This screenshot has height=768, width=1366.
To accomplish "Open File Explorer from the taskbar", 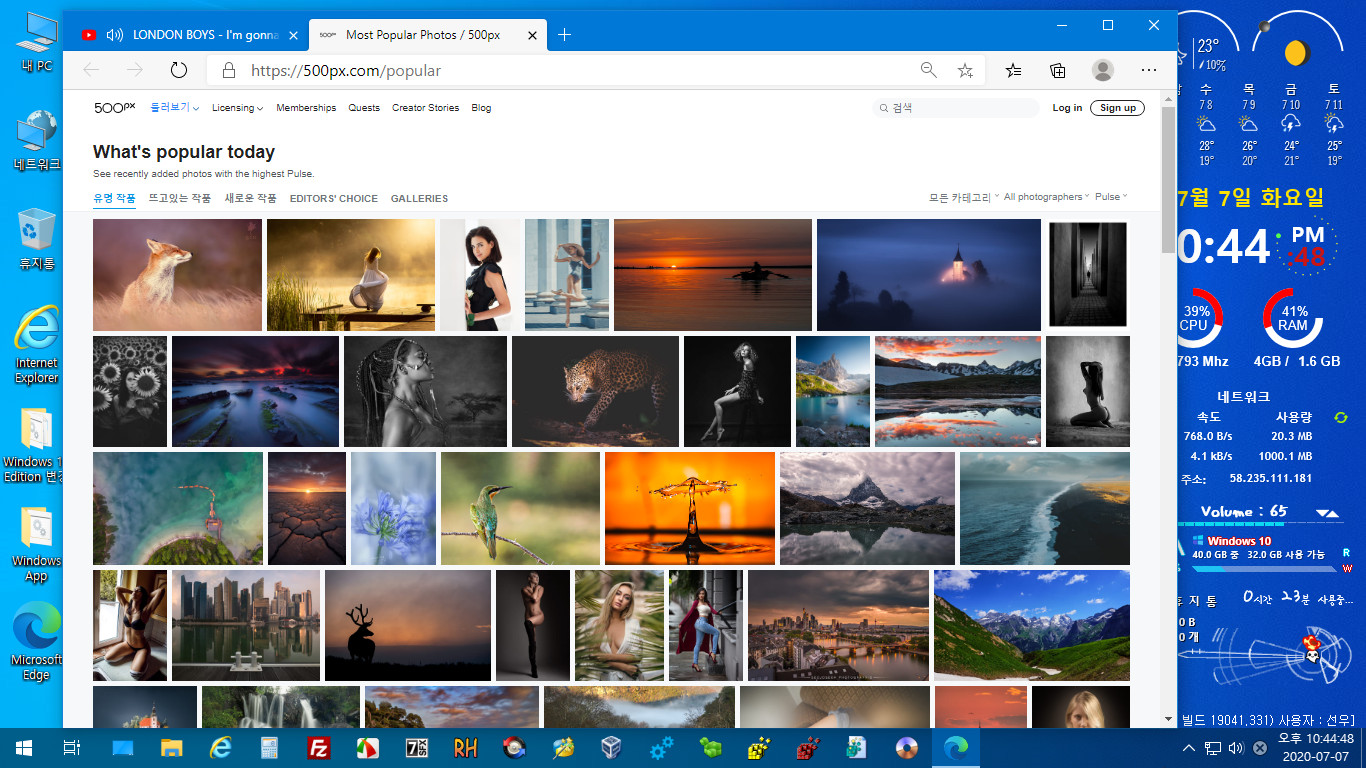I will tap(172, 747).
